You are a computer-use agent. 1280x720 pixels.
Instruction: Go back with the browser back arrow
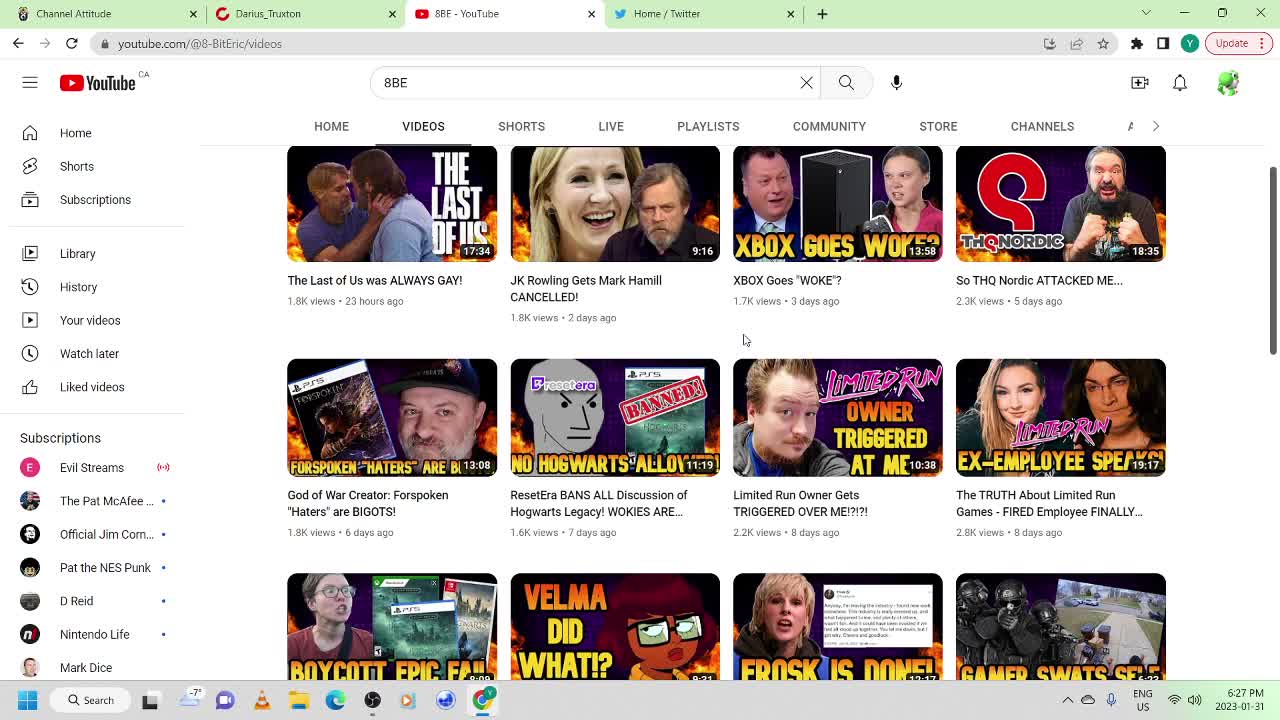[18, 44]
